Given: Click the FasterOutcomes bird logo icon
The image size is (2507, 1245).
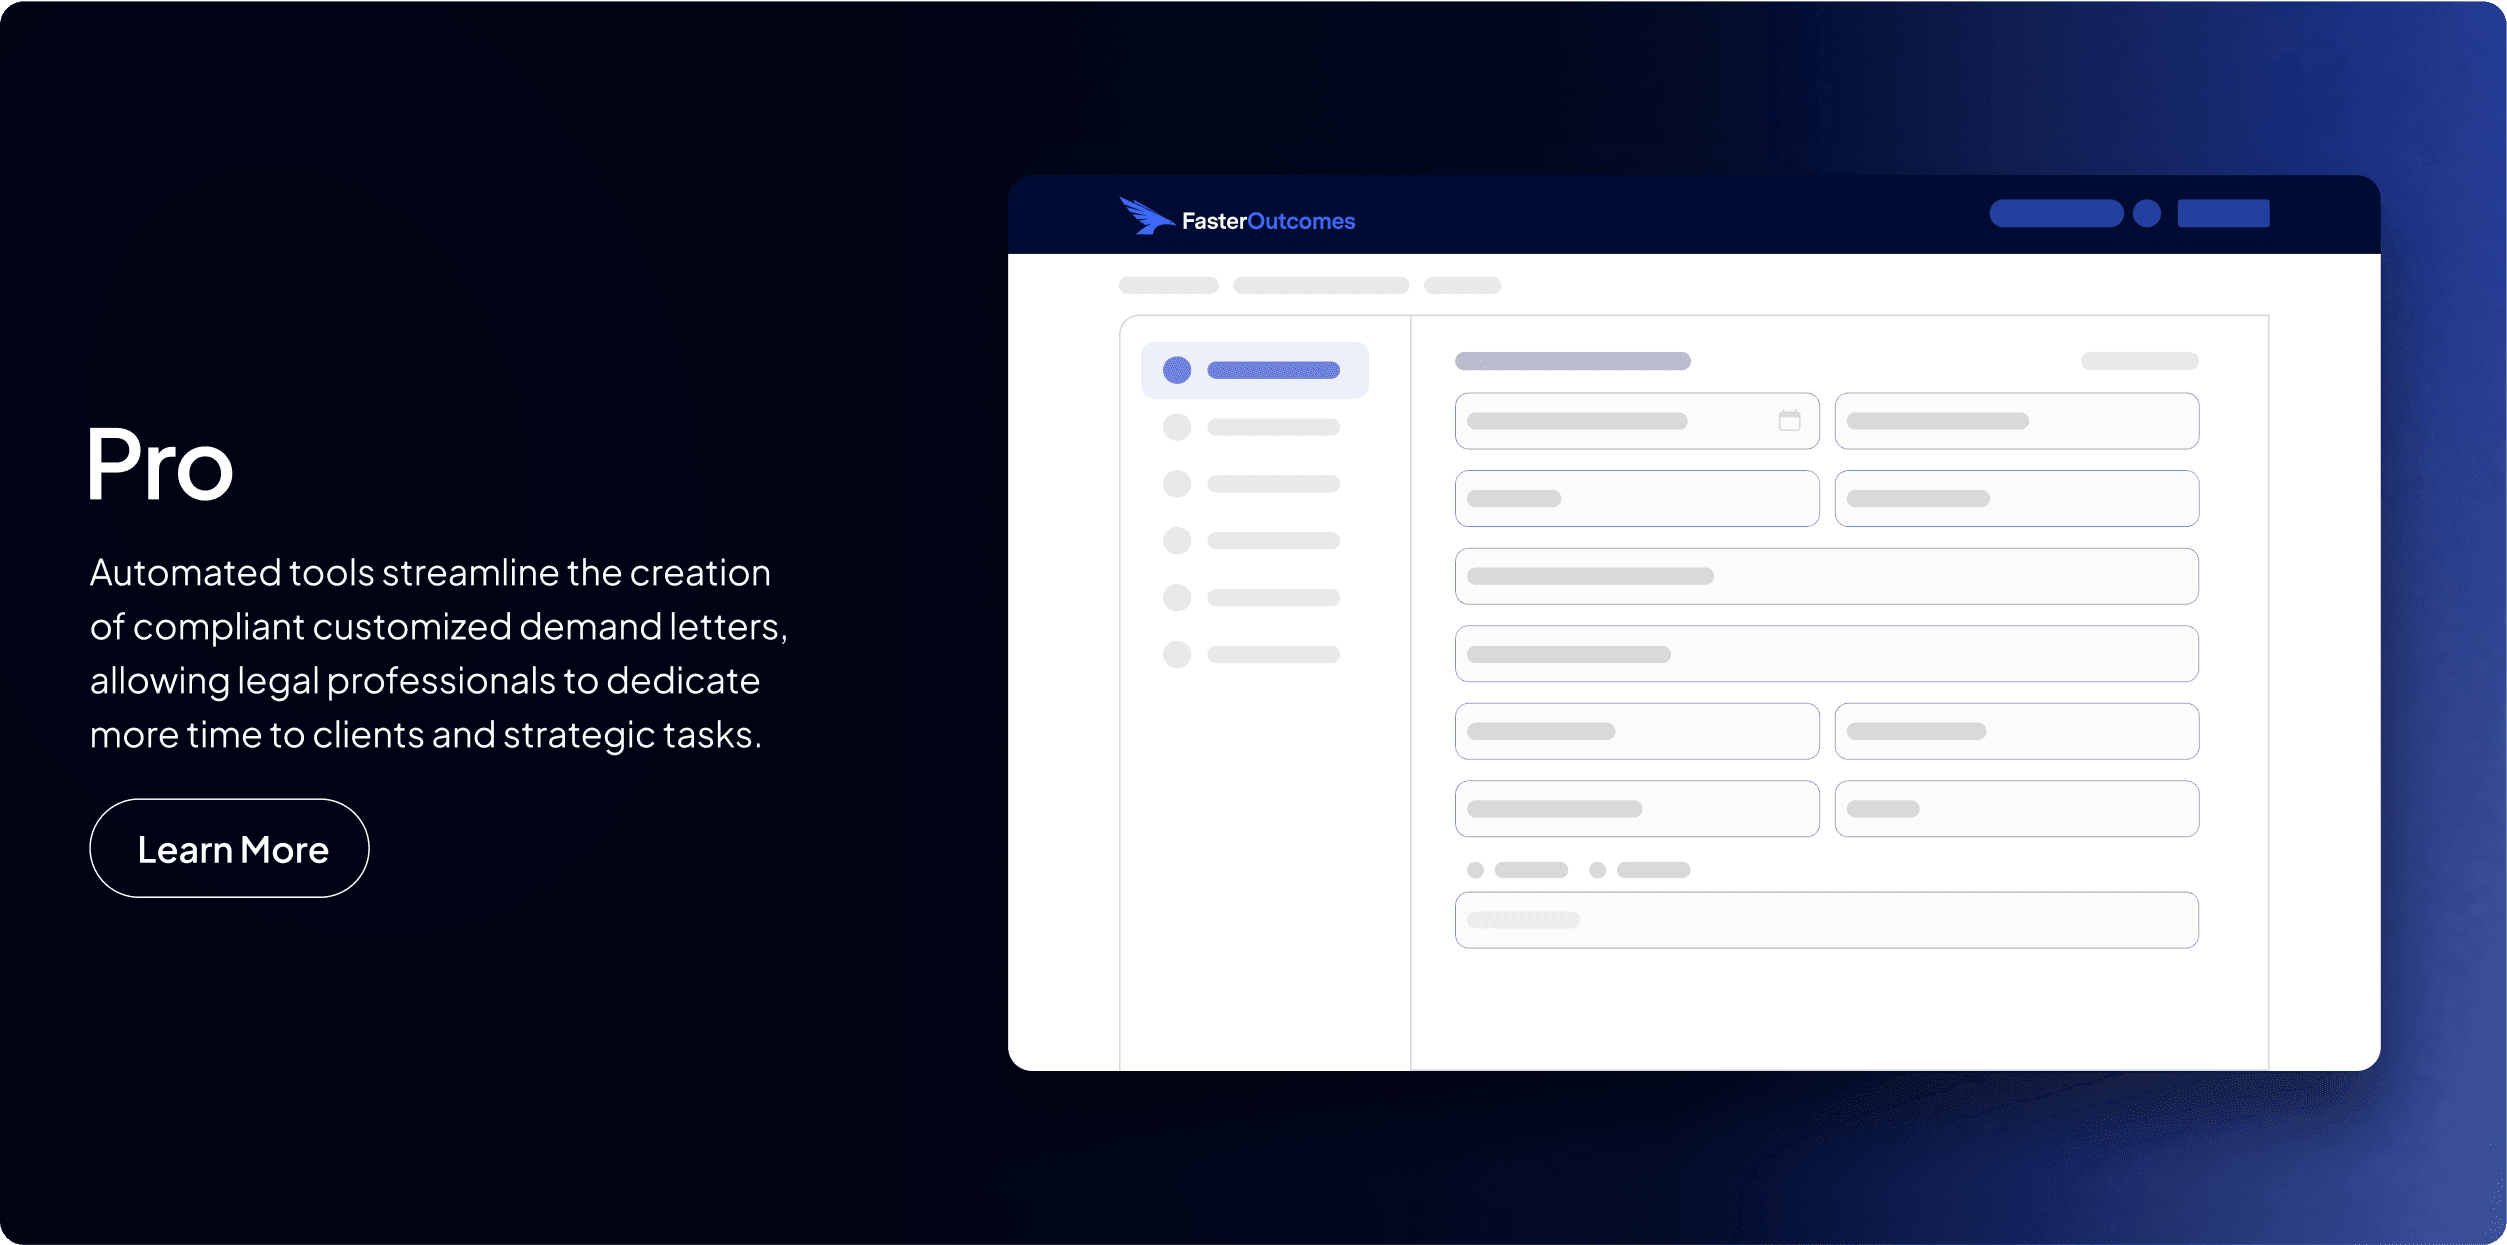Looking at the screenshot, I should click(x=1145, y=216).
